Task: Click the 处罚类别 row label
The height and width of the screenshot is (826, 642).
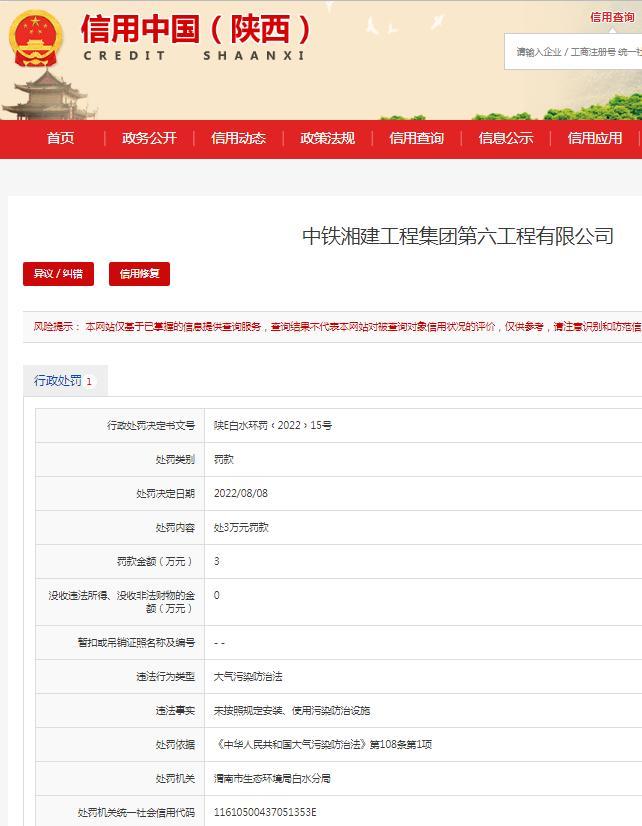Action: (175, 459)
